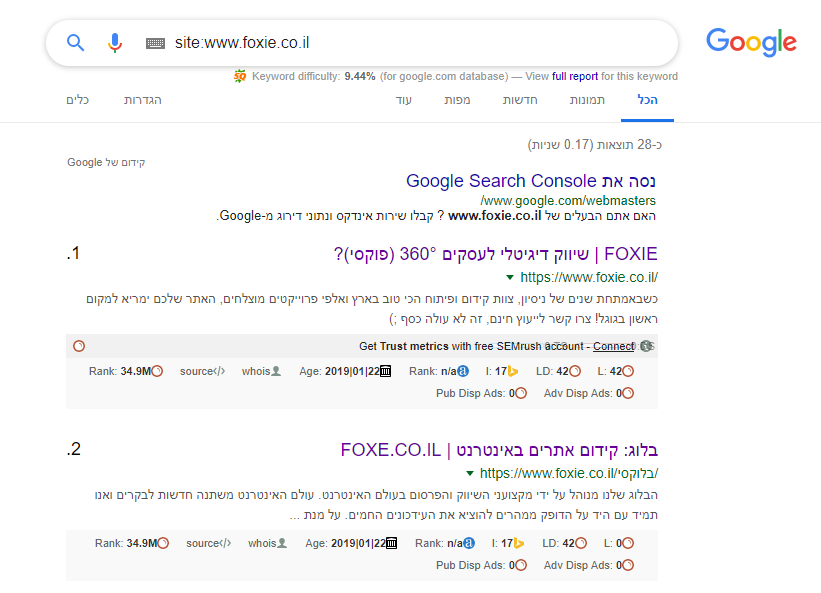Image resolution: width=821 pixels, height=593 pixels.
Task: View source link in result 1
Action: point(203,371)
